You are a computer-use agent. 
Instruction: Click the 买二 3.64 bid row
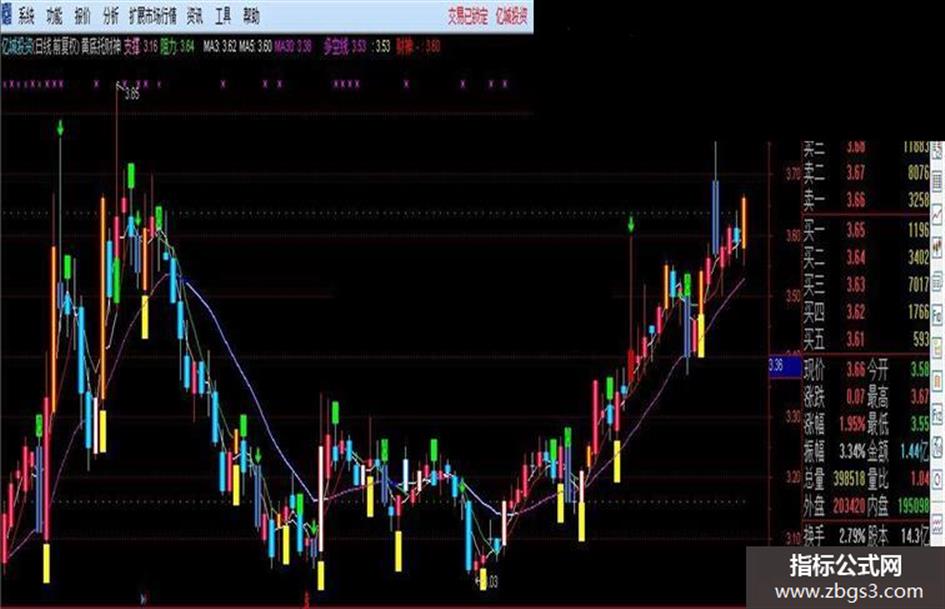coord(866,257)
